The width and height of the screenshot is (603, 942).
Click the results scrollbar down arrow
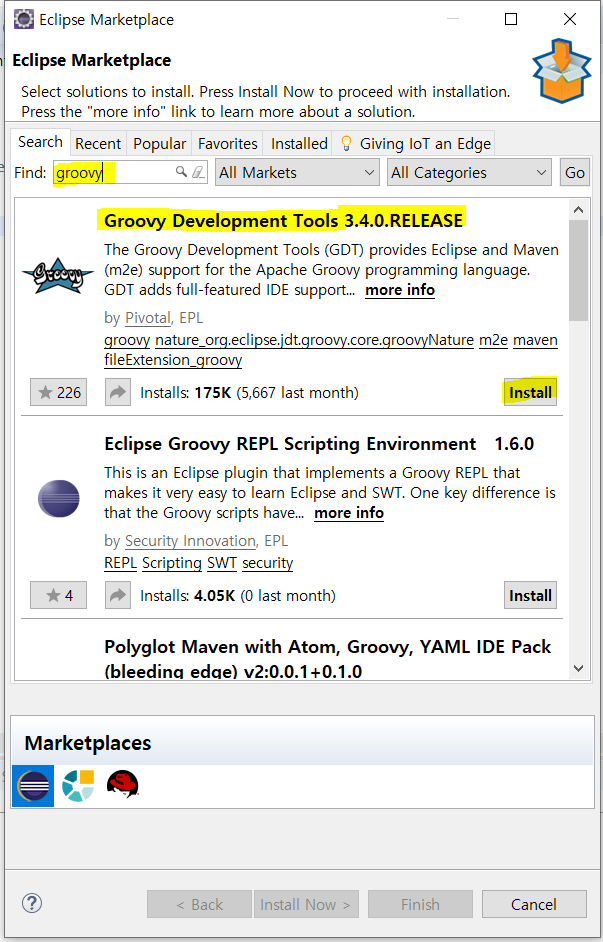coord(578,667)
